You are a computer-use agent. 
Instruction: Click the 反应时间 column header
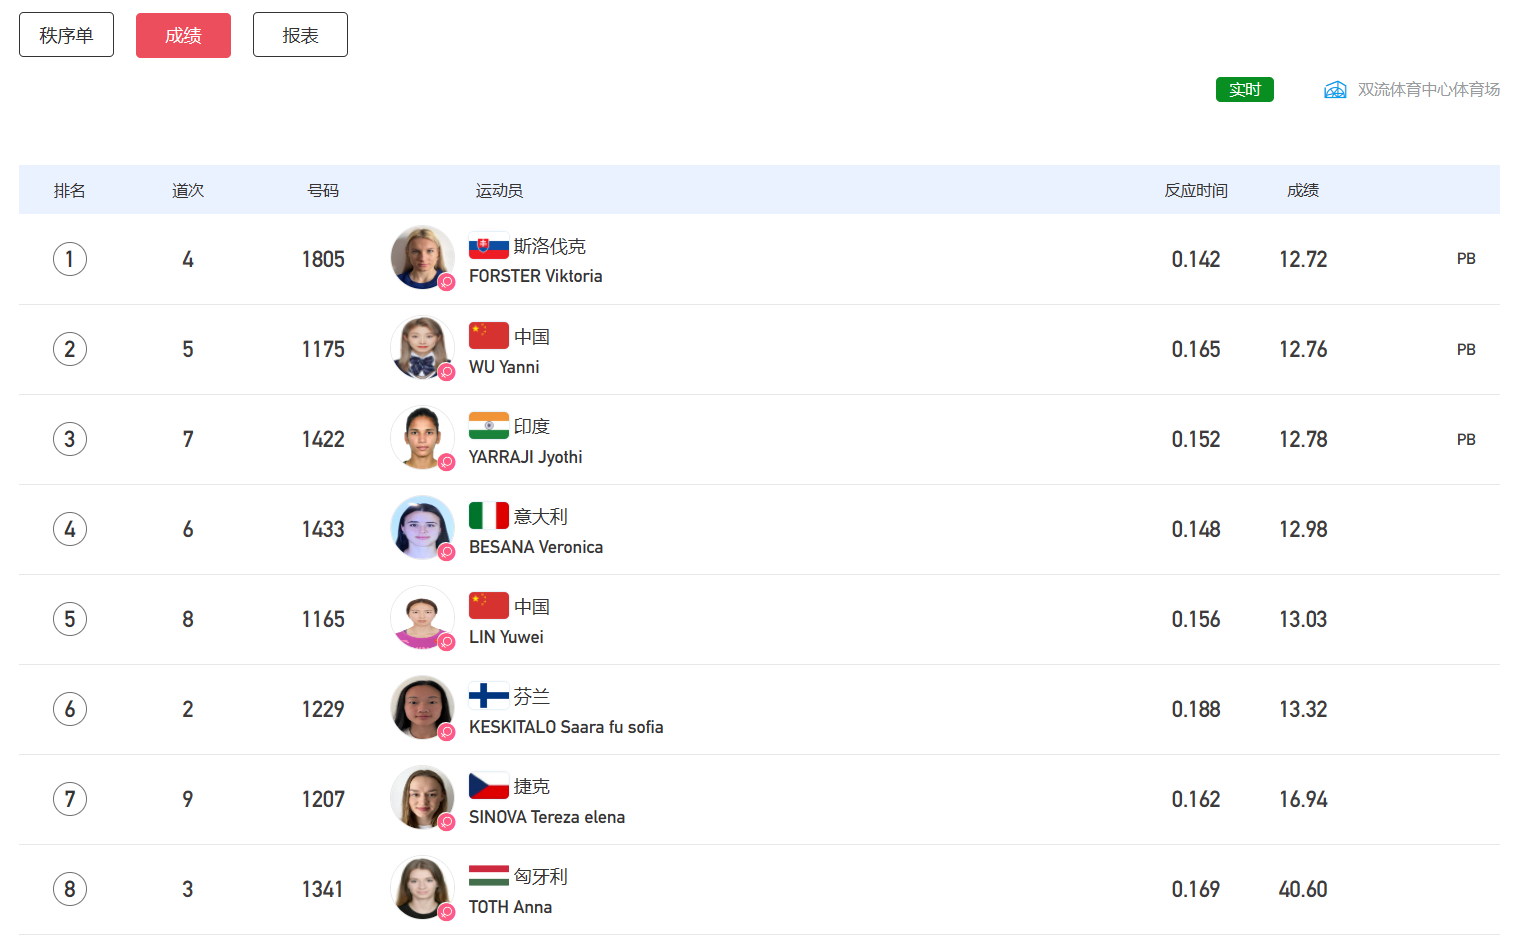point(1195,190)
